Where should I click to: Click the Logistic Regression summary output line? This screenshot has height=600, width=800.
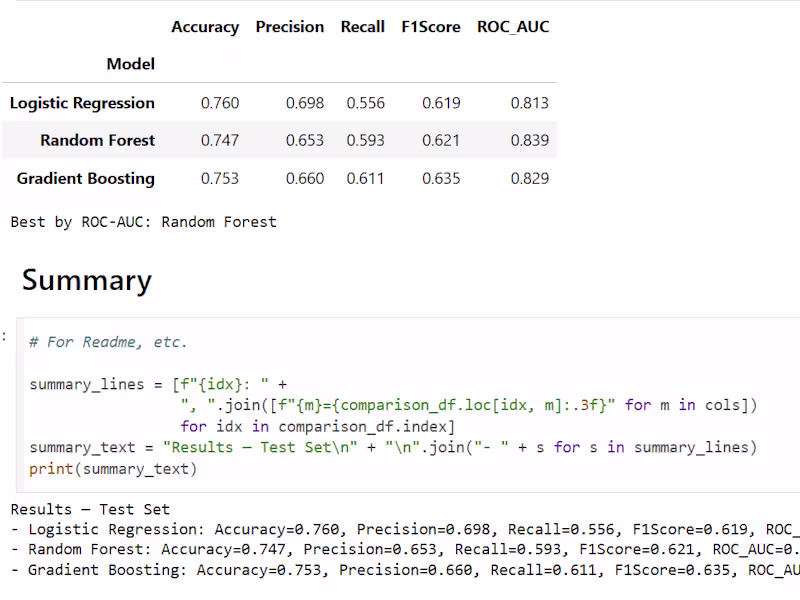click(400, 530)
